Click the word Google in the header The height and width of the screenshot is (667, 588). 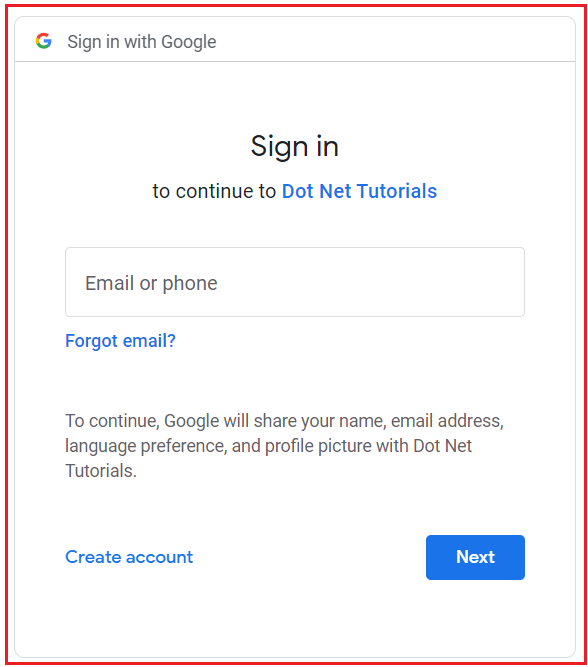pos(189,42)
